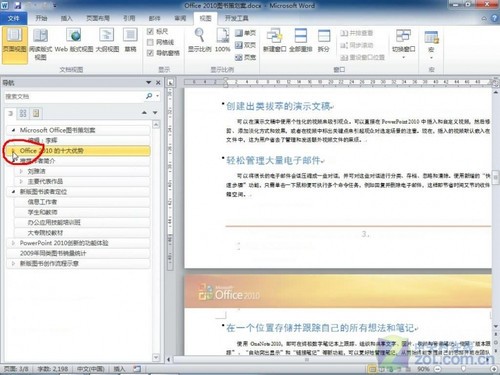Switch to the 开发工具 Developer tab
The width and height of the screenshot is (500, 375).
click(236, 18)
